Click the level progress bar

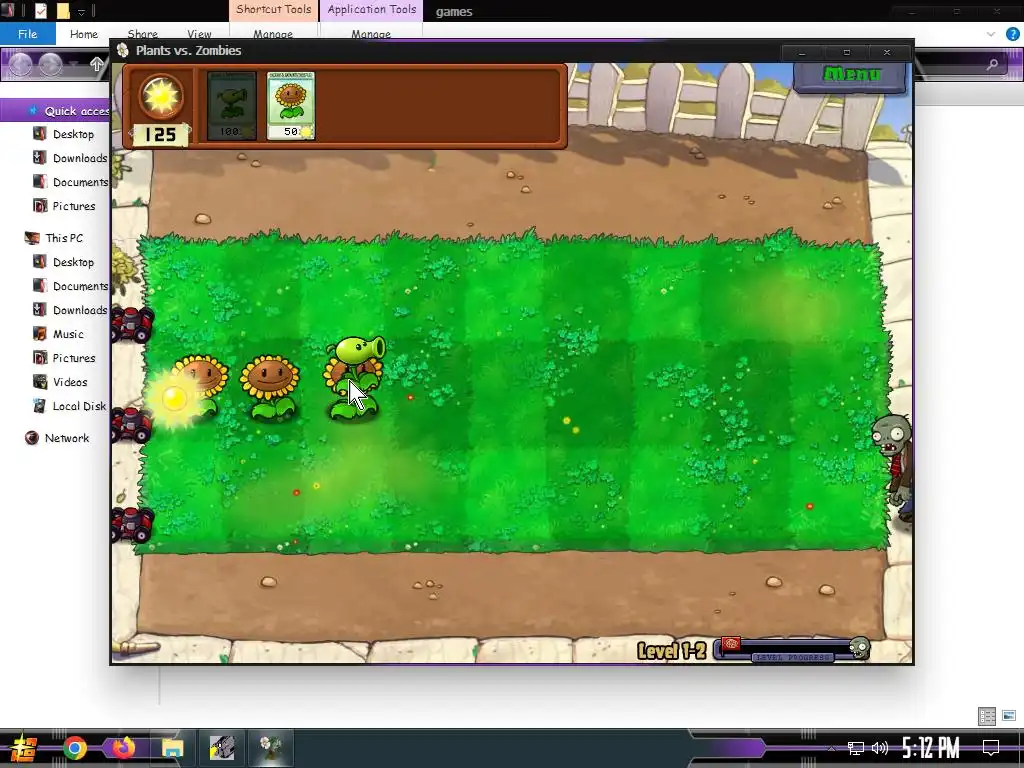pos(792,650)
